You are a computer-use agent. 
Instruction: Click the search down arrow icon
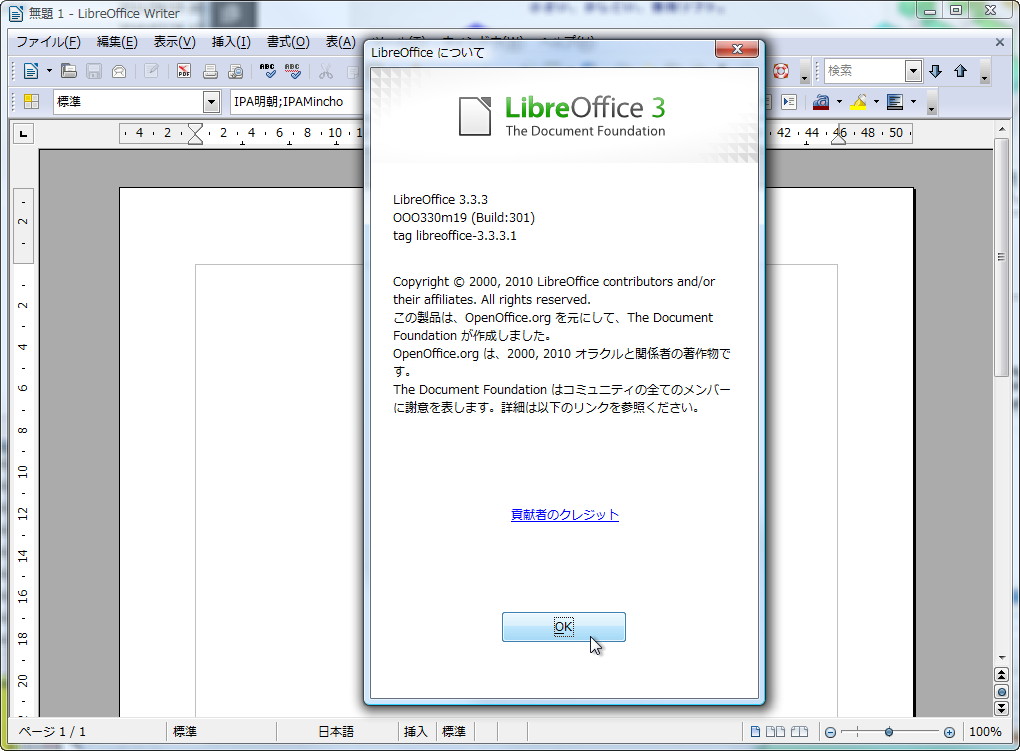(934, 71)
